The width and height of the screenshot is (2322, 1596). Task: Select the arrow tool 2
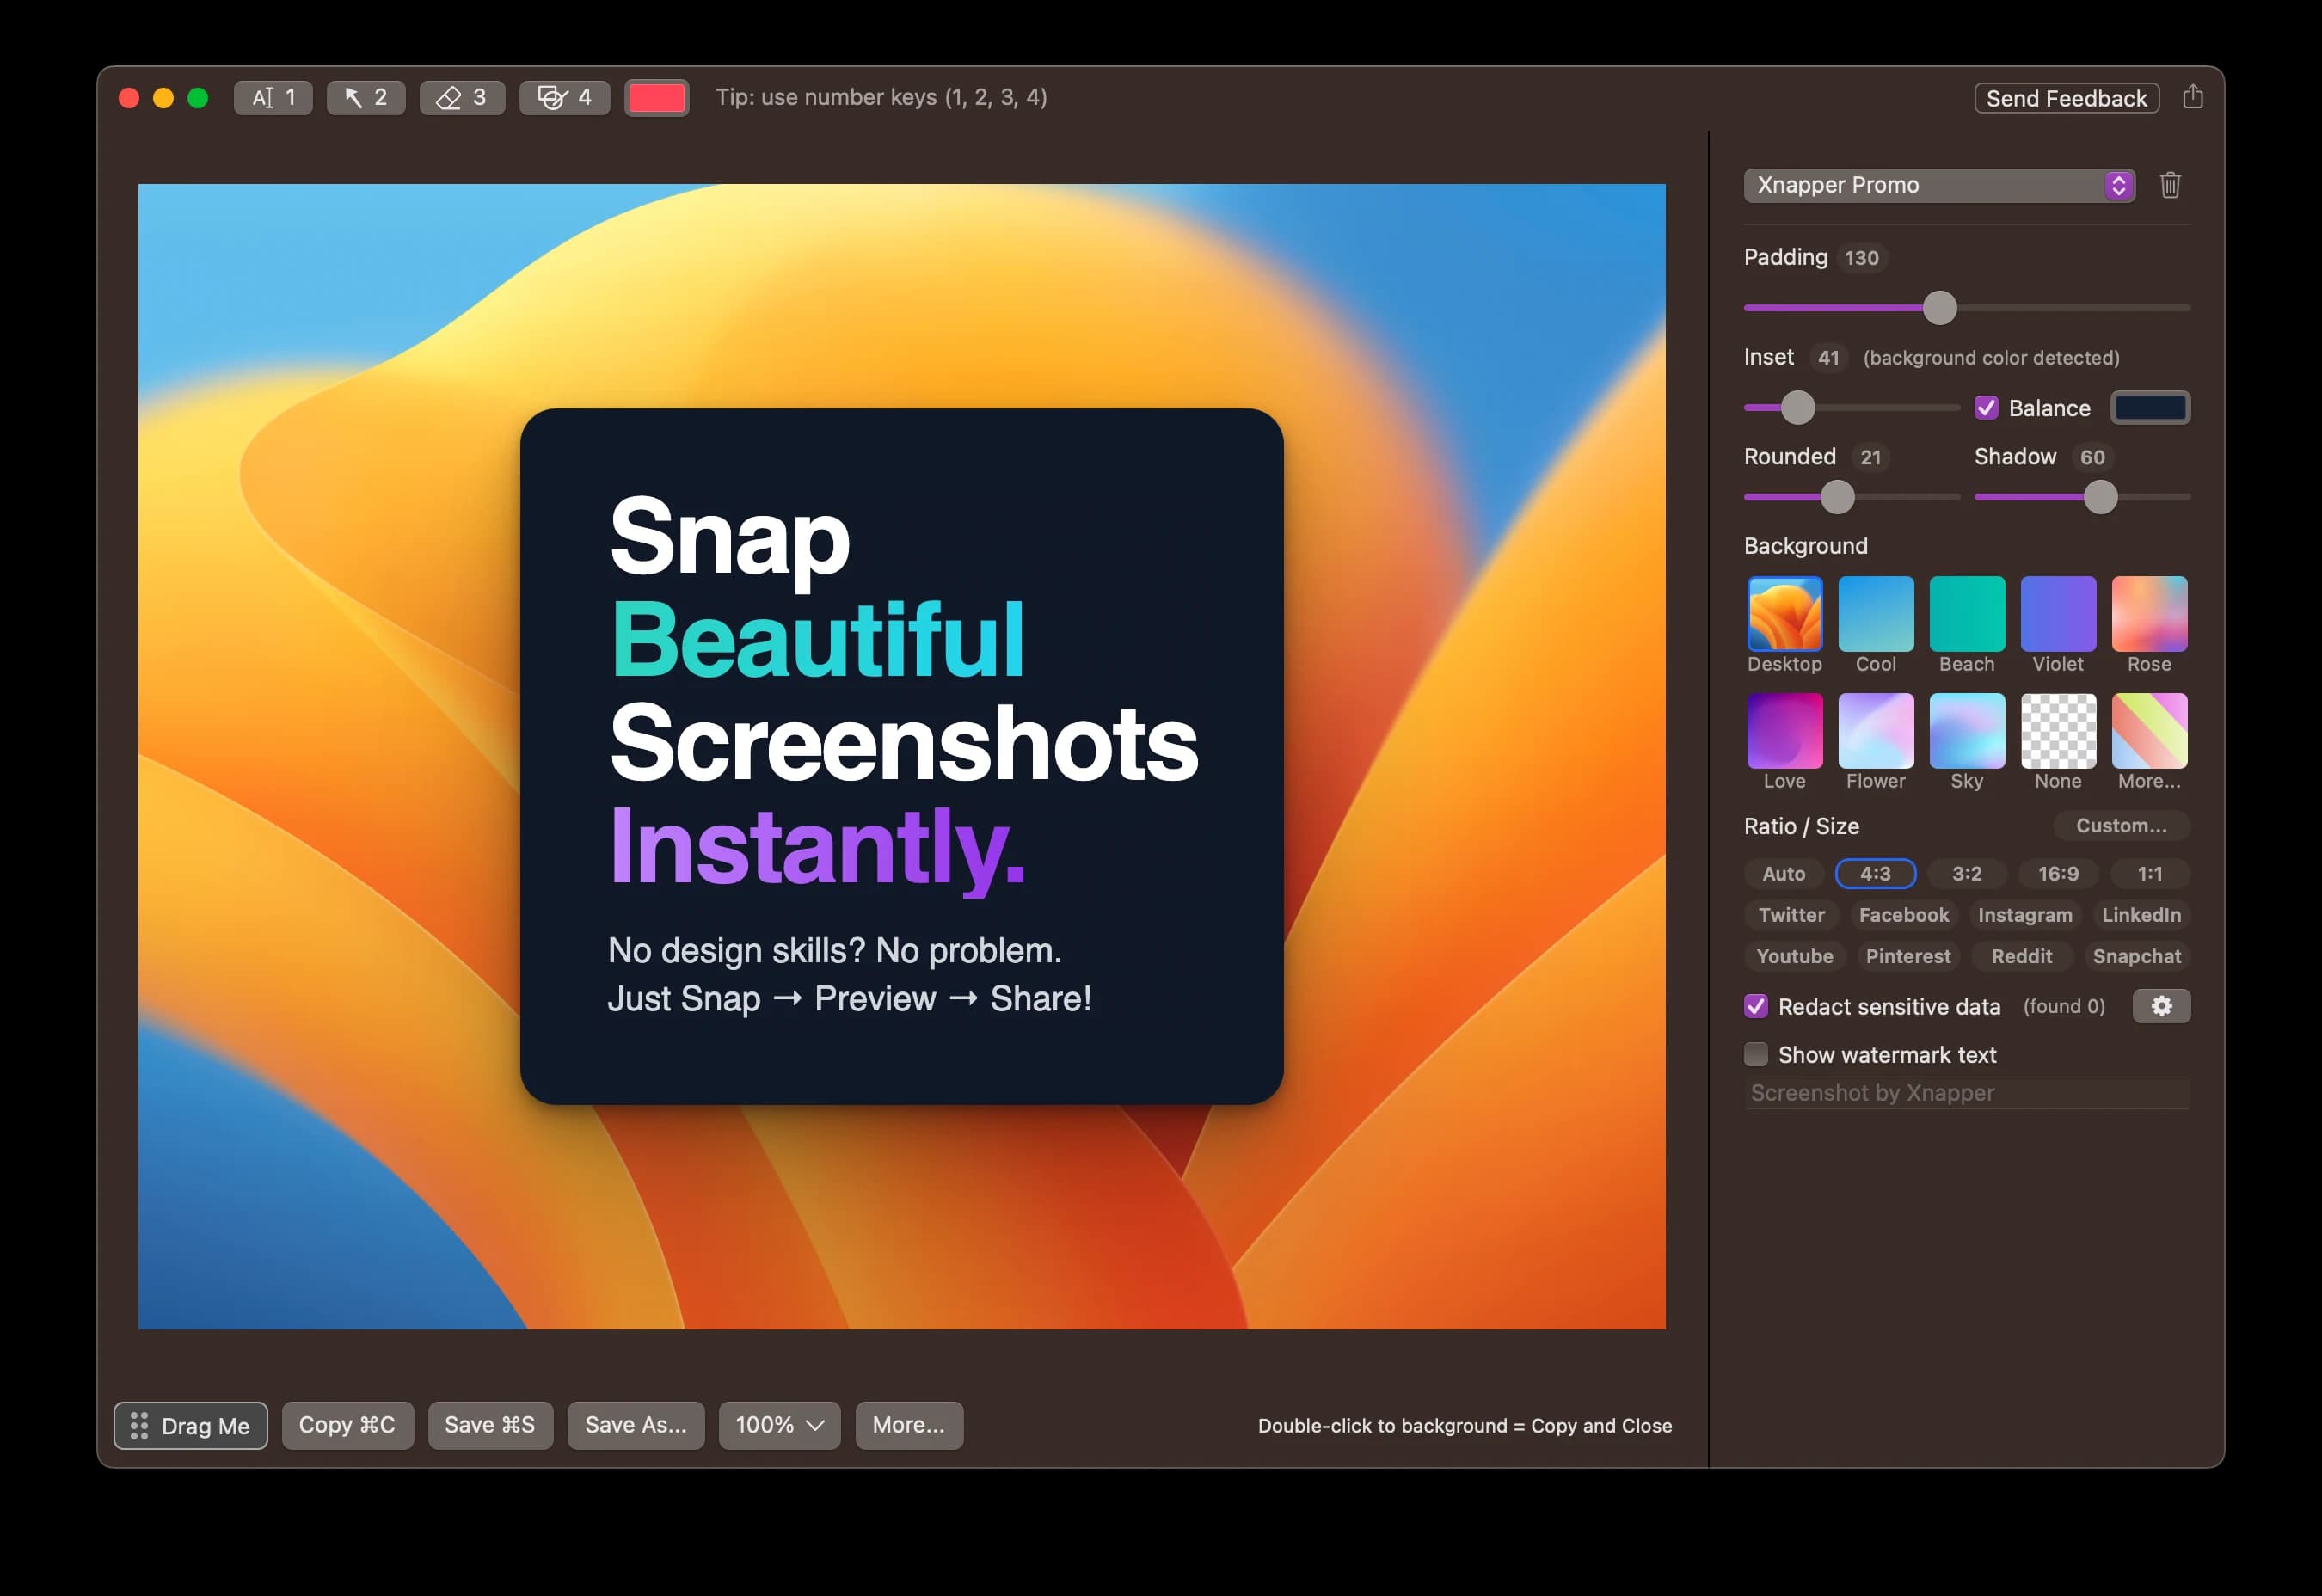click(x=365, y=97)
